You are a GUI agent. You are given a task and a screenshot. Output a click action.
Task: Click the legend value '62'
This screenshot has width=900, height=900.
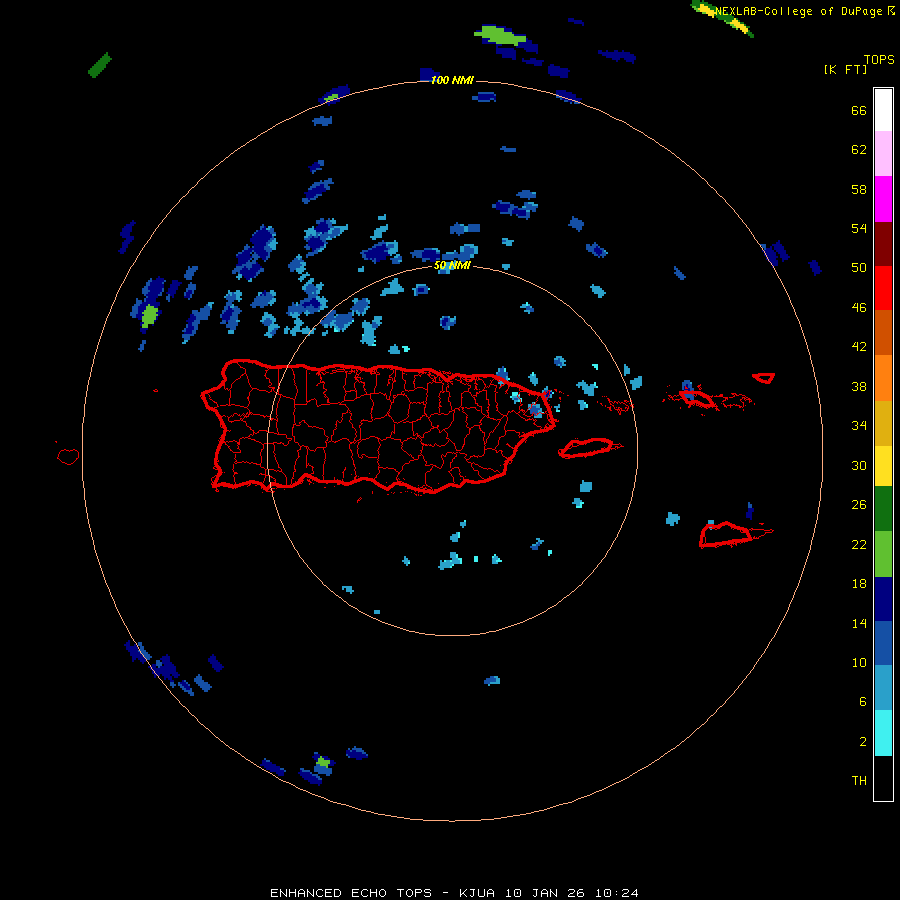pos(859,149)
